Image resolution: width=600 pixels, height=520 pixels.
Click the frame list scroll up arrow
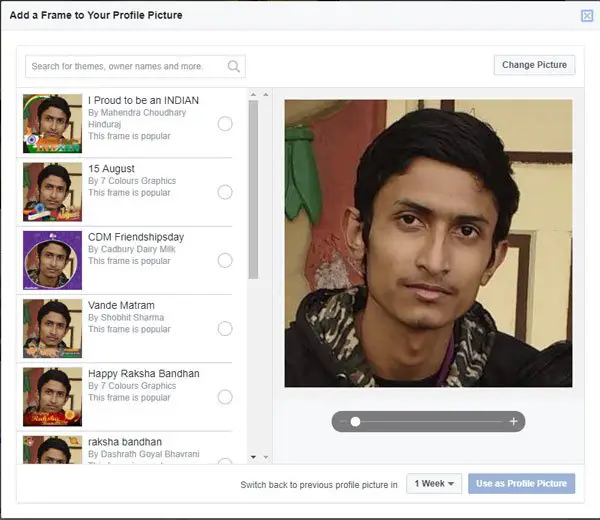[x=253, y=94]
